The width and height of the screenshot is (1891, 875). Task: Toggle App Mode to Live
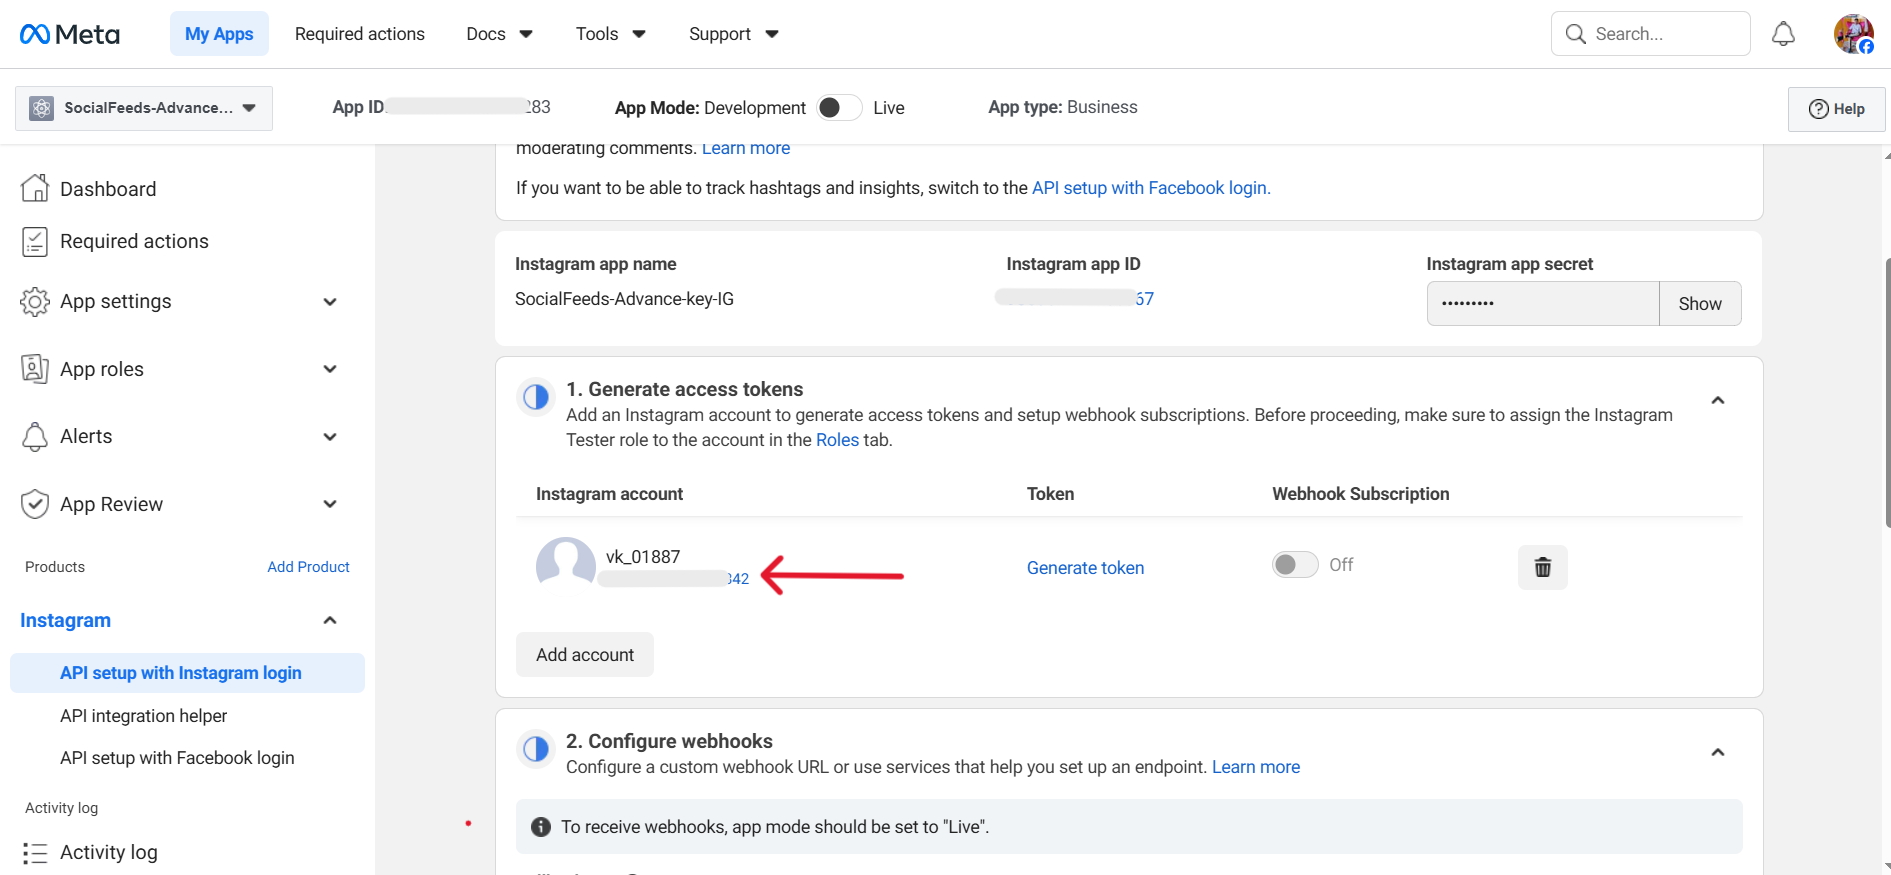tap(838, 108)
